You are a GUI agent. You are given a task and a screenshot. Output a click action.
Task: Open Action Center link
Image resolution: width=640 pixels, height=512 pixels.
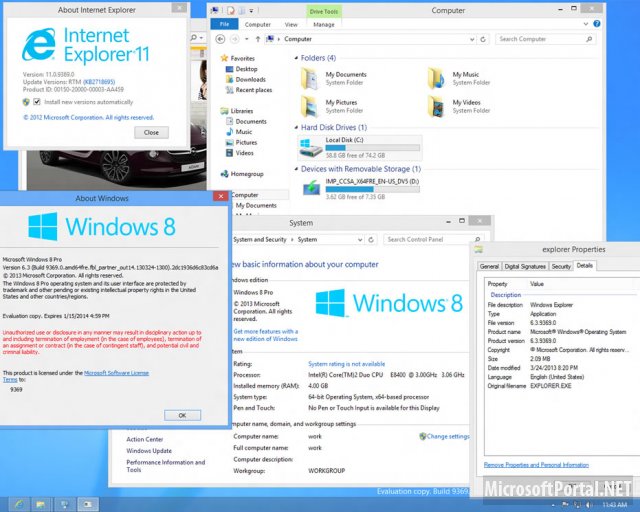[144, 439]
